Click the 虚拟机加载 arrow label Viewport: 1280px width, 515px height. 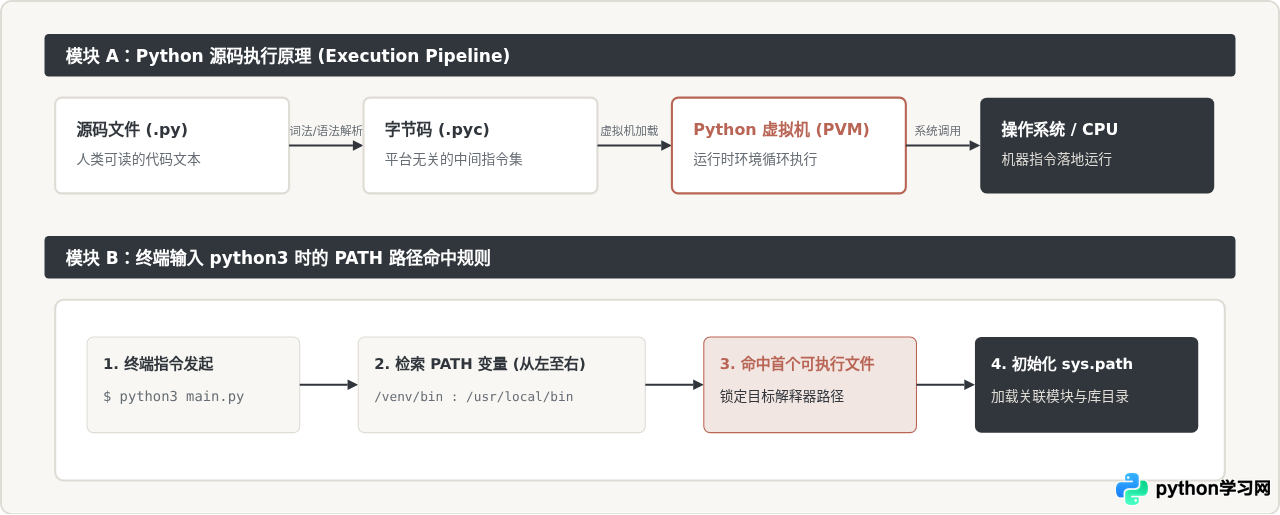click(x=629, y=131)
